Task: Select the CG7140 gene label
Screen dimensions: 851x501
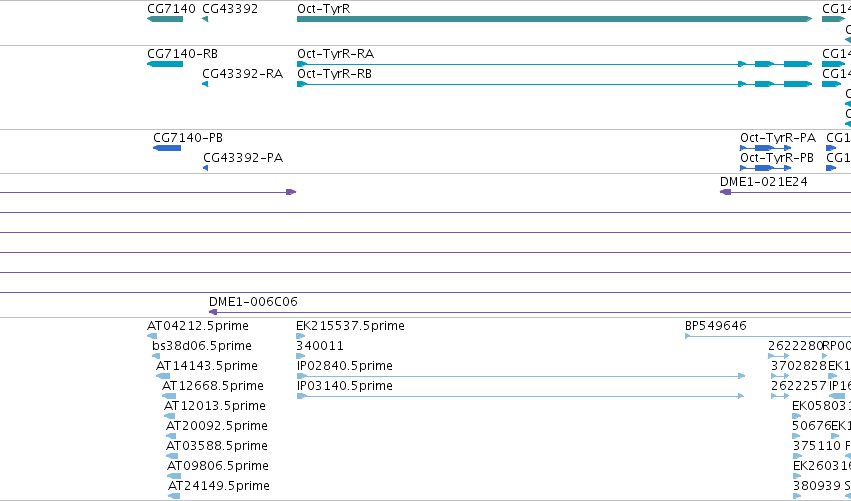Action: coord(171,9)
